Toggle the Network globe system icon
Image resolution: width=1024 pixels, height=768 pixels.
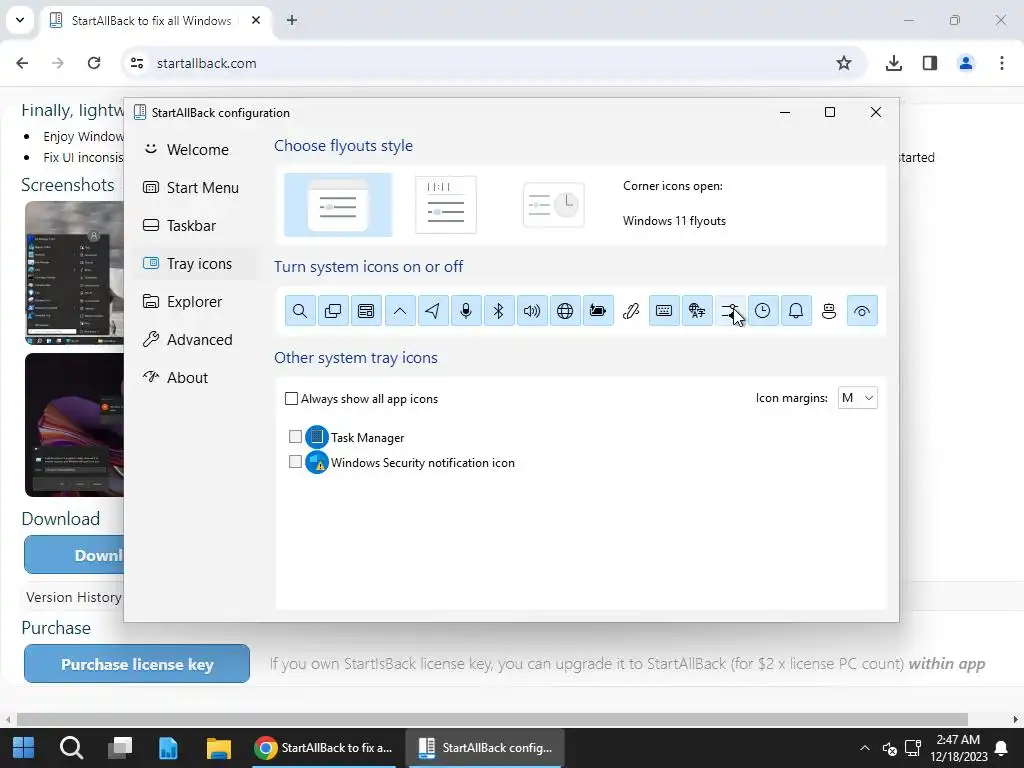(565, 311)
